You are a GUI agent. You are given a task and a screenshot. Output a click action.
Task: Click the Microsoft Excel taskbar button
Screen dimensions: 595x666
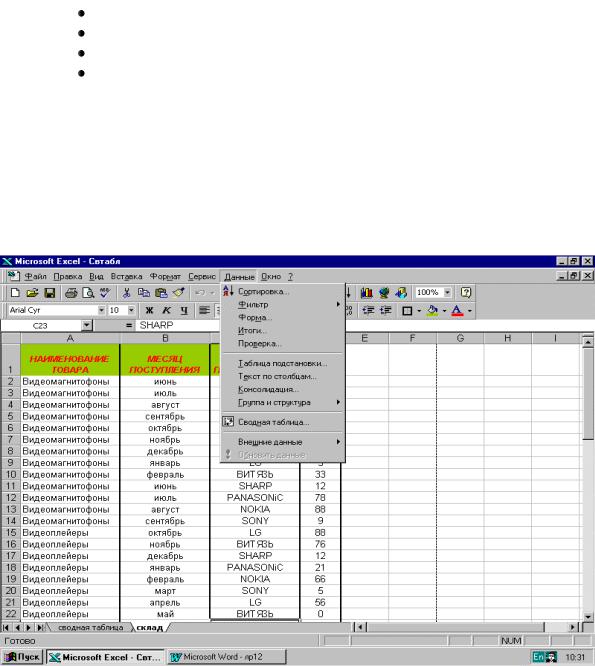point(105,657)
